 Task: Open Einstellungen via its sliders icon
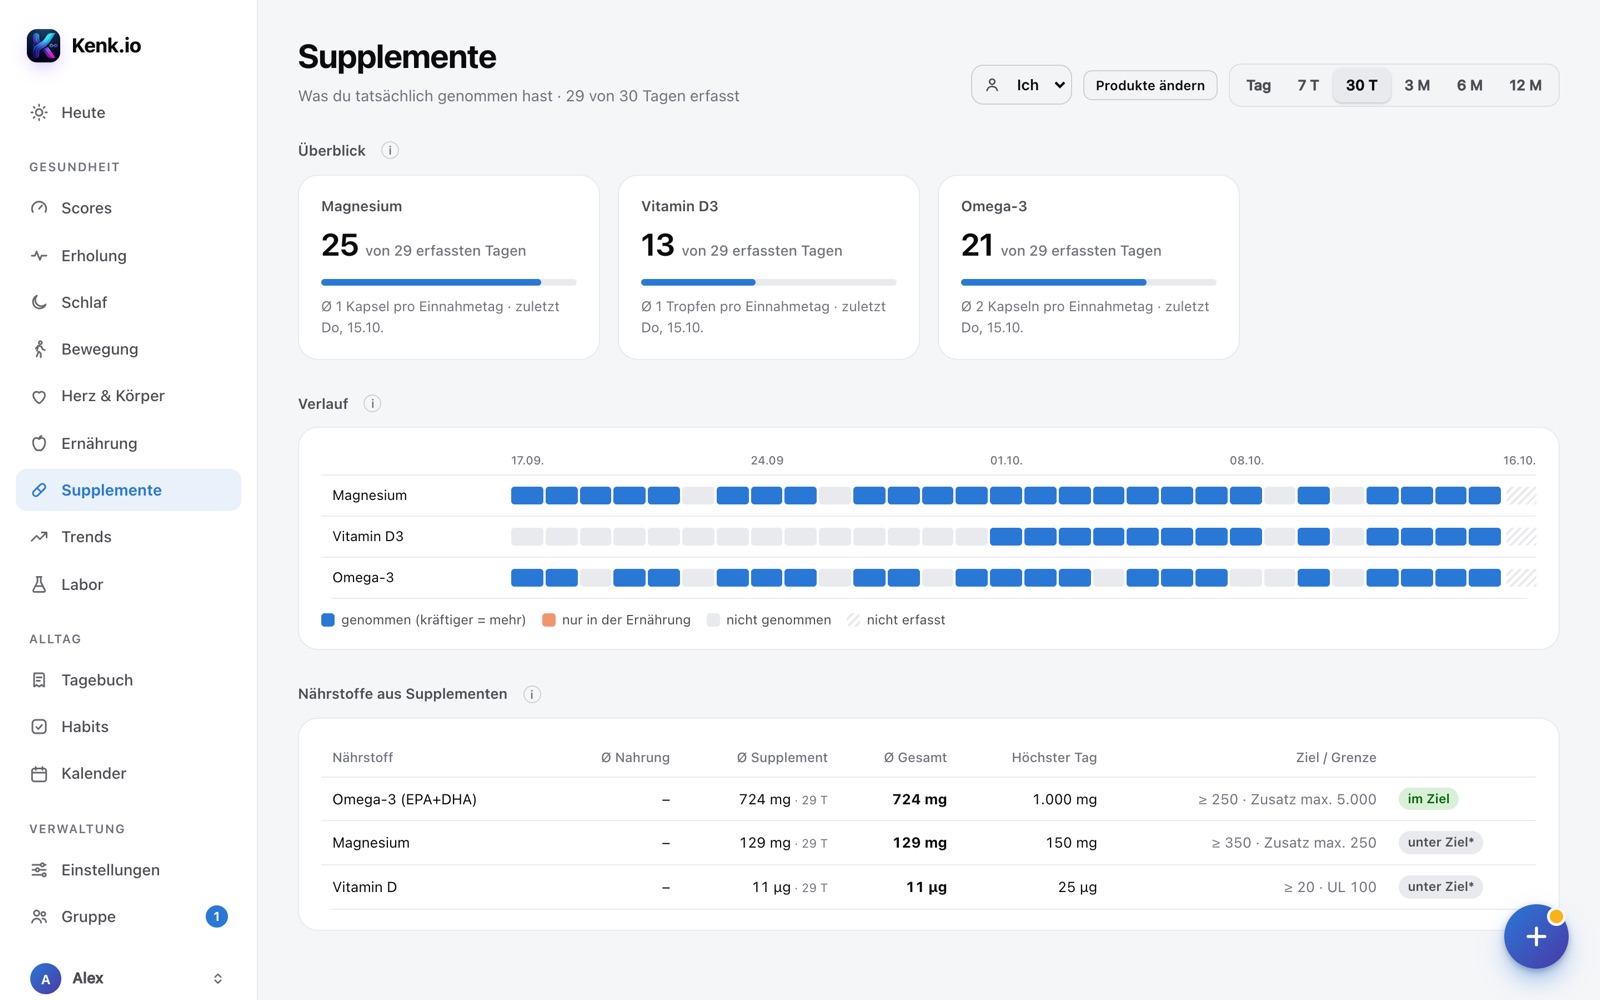click(39, 870)
